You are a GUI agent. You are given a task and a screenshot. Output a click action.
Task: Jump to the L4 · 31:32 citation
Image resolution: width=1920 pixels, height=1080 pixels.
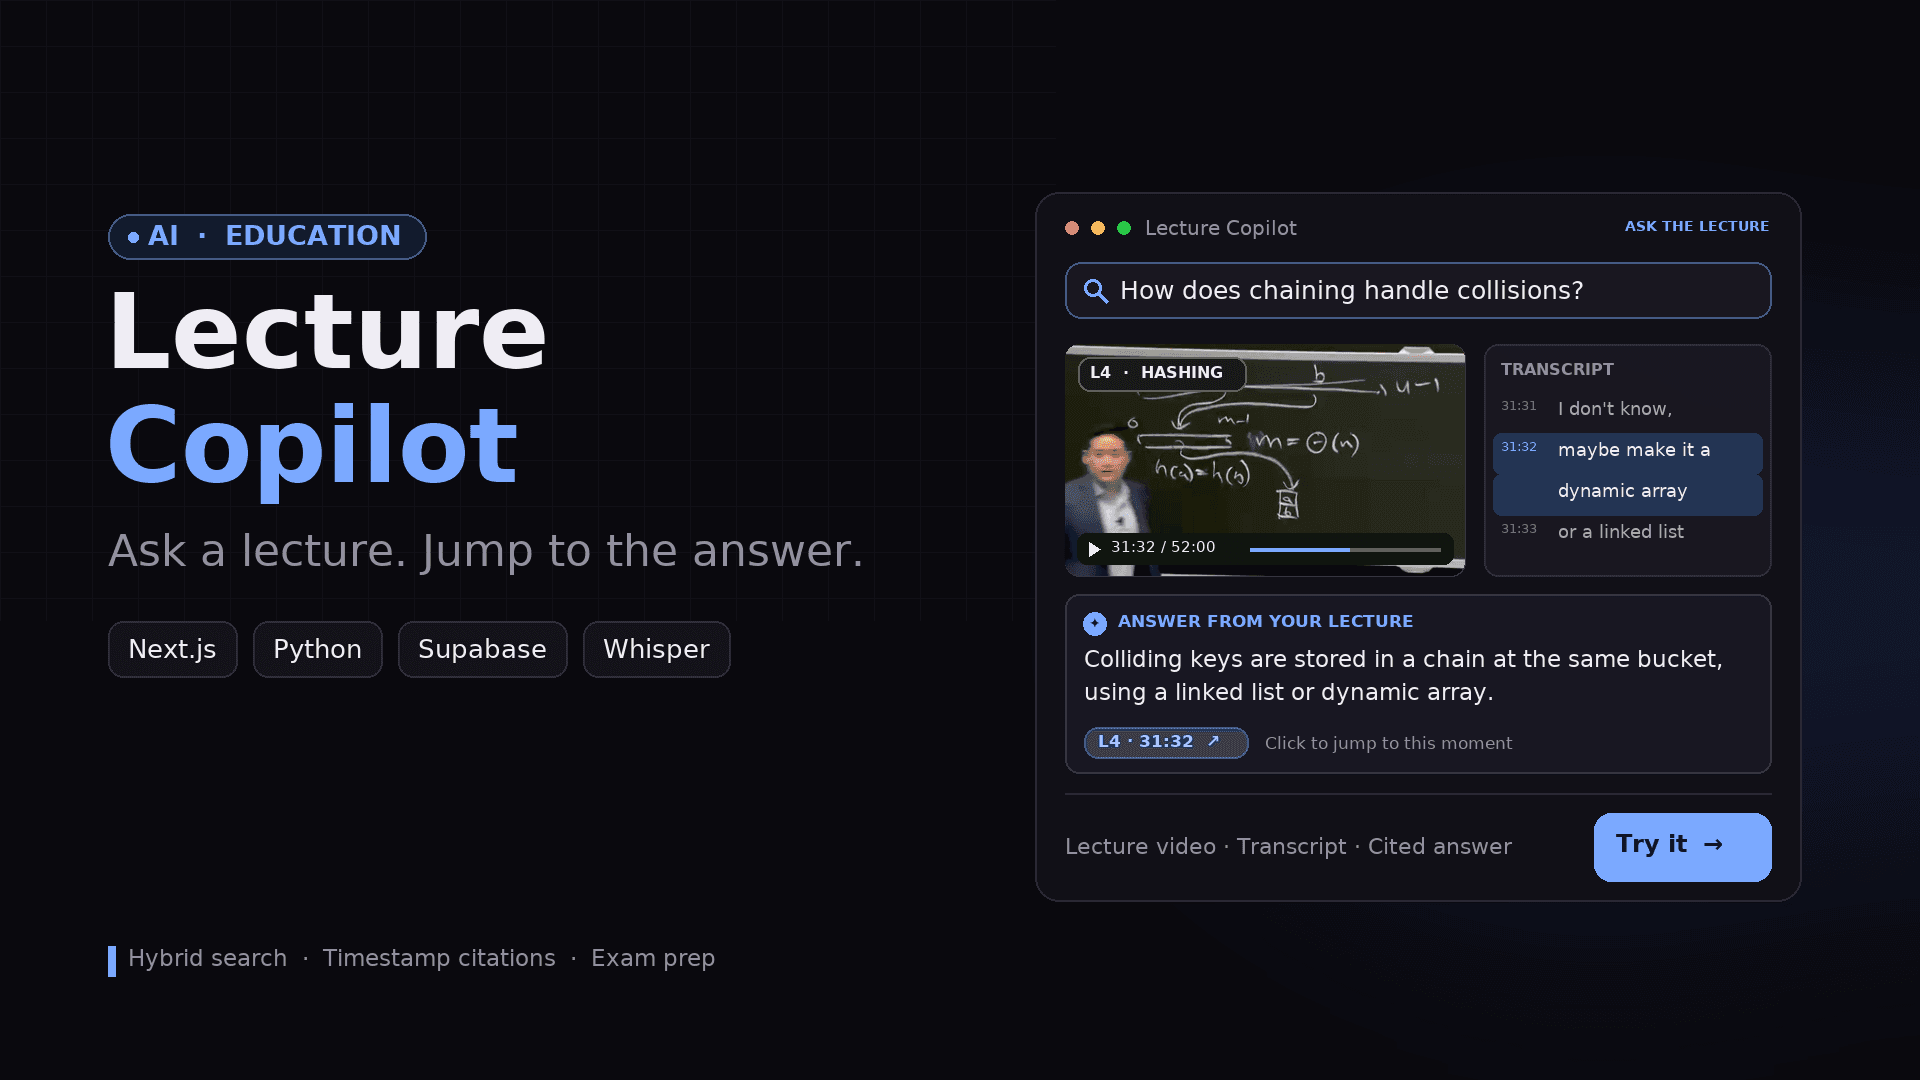click(1166, 742)
